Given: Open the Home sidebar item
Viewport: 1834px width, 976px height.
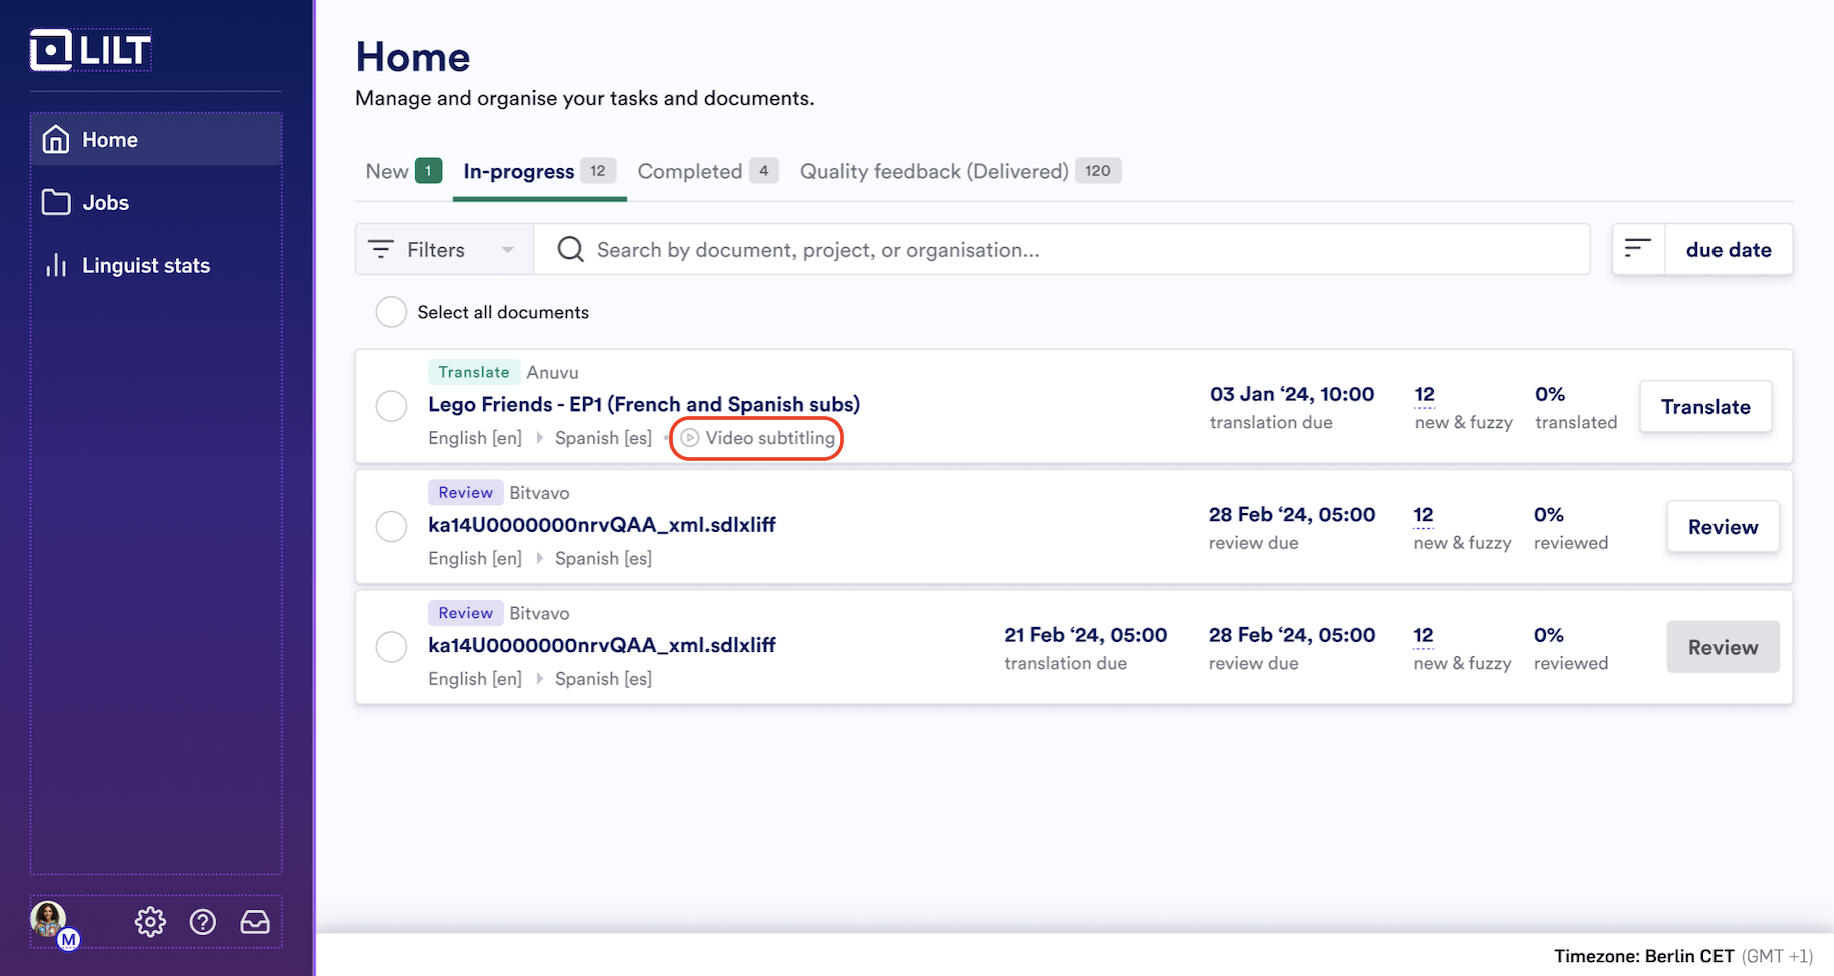Looking at the screenshot, I should pos(156,139).
